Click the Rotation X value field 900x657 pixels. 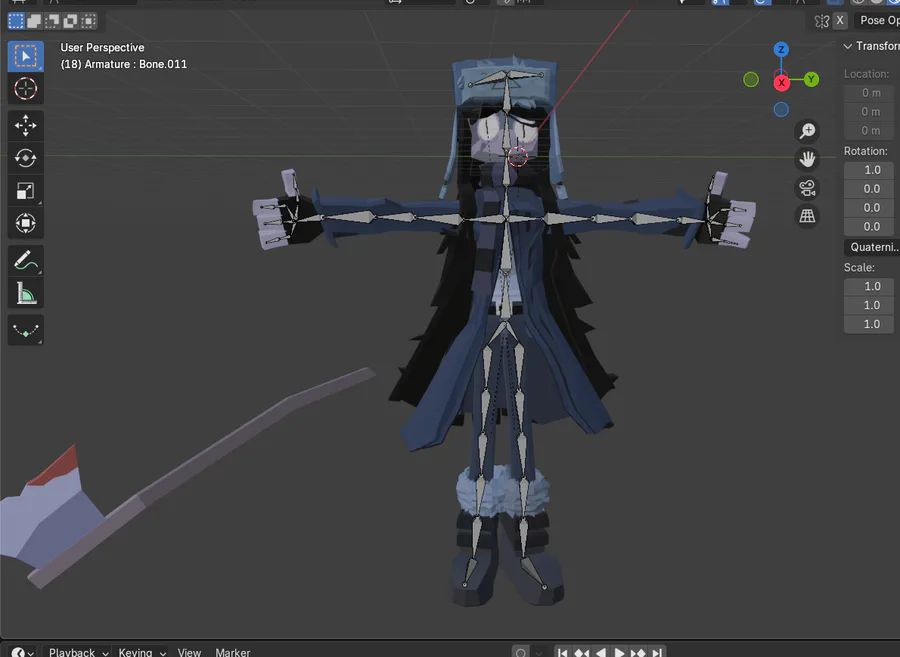(x=869, y=189)
